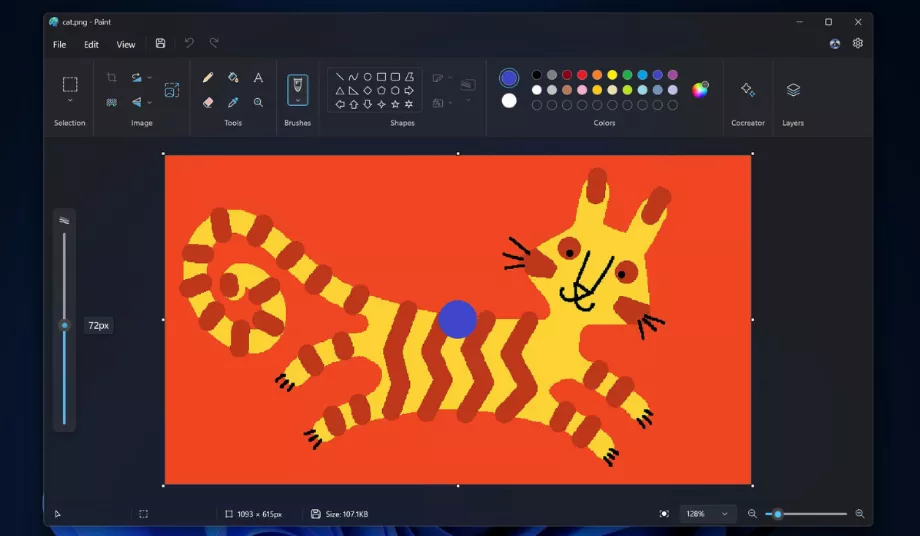The width and height of the screenshot is (920, 536).
Task: Select the Fill bucket tool
Action: click(233, 77)
